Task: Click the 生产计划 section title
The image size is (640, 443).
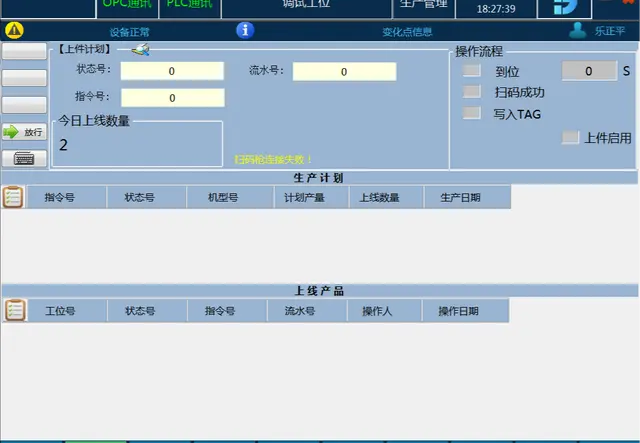Action: (x=318, y=178)
